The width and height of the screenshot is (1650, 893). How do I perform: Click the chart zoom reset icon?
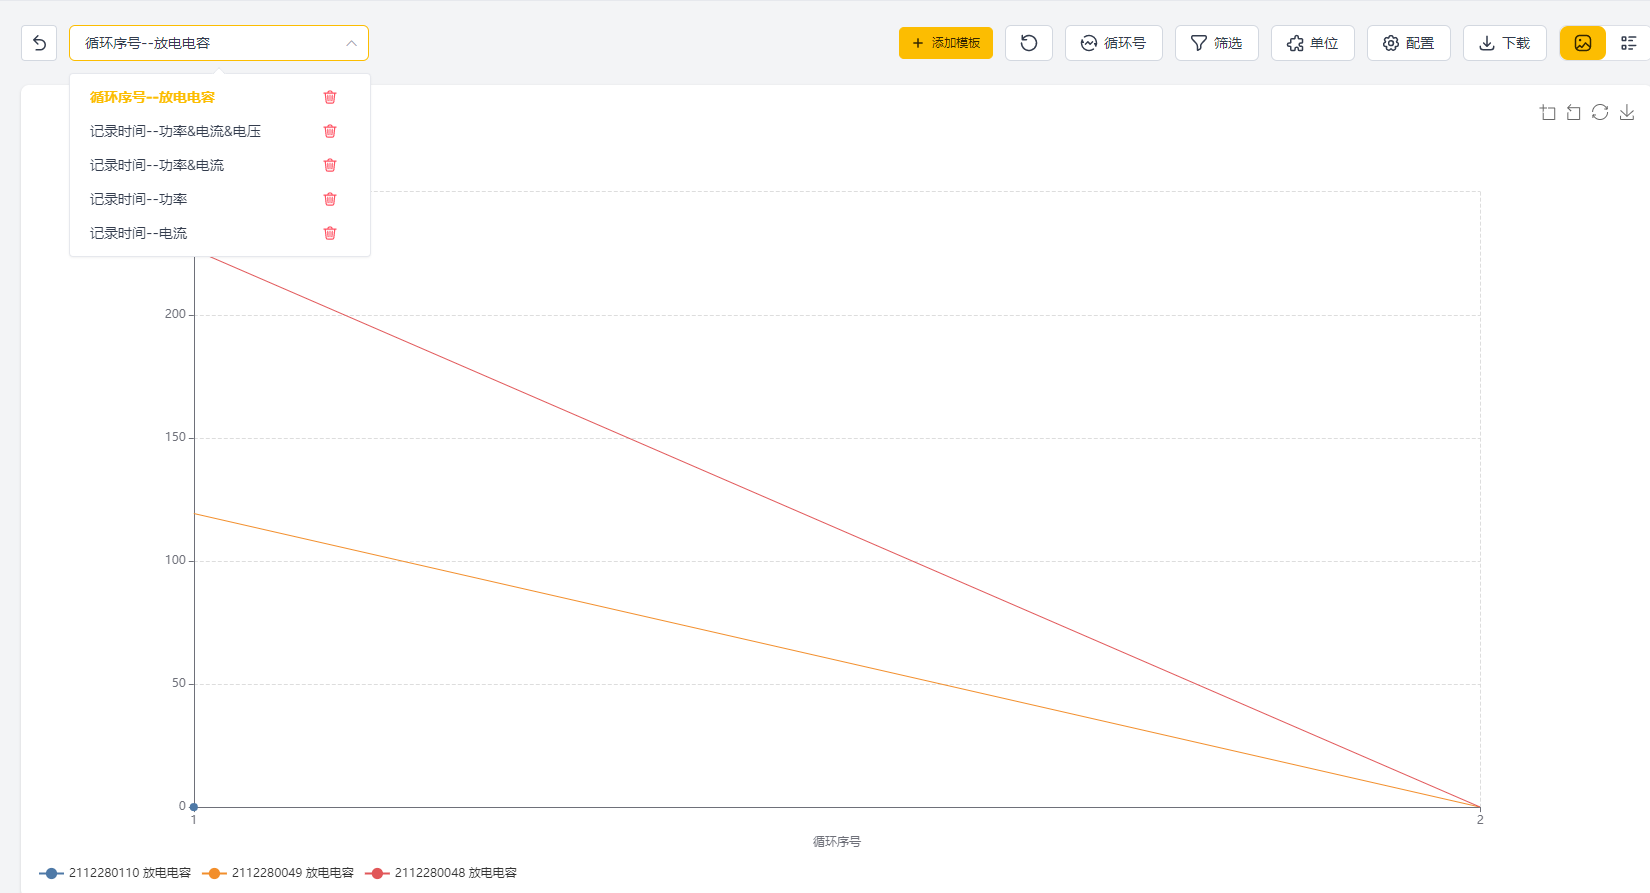pyautogui.click(x=1574, y=112)
